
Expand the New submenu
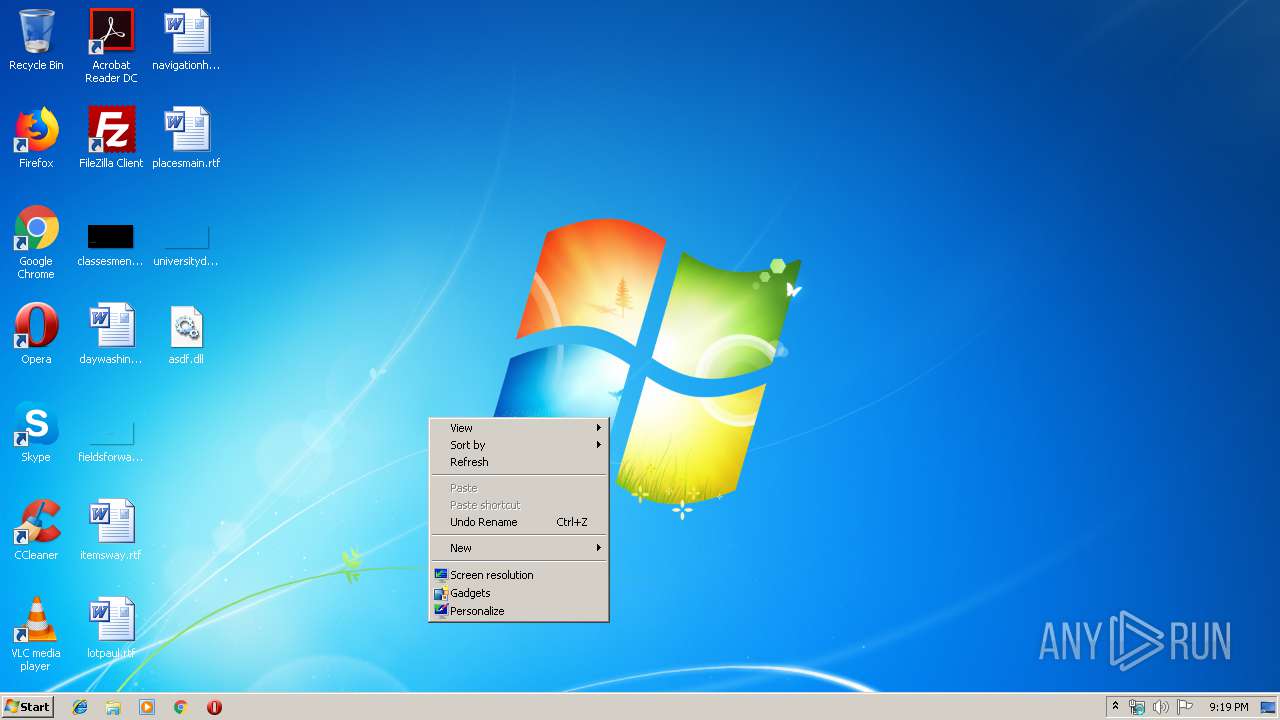pos(519,548)
